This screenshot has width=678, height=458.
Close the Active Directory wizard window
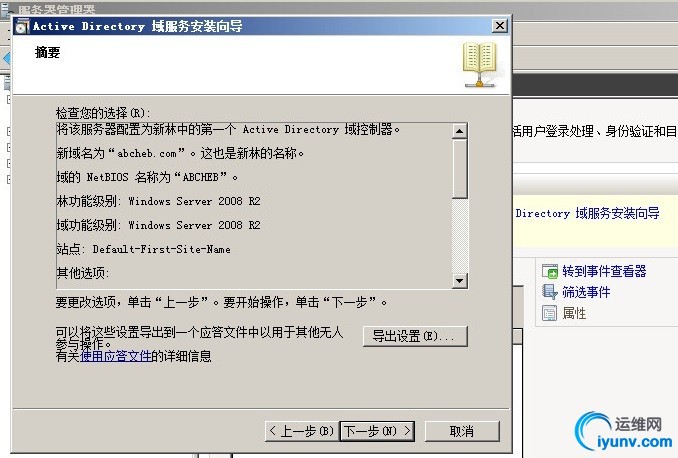[x=500, y=26]
